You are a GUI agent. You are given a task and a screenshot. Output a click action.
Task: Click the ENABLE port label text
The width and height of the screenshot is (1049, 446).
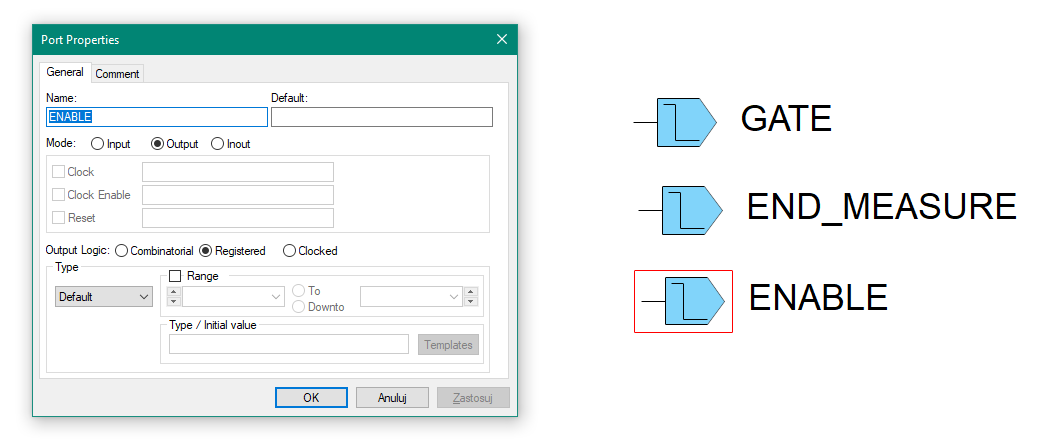(818, 298)
